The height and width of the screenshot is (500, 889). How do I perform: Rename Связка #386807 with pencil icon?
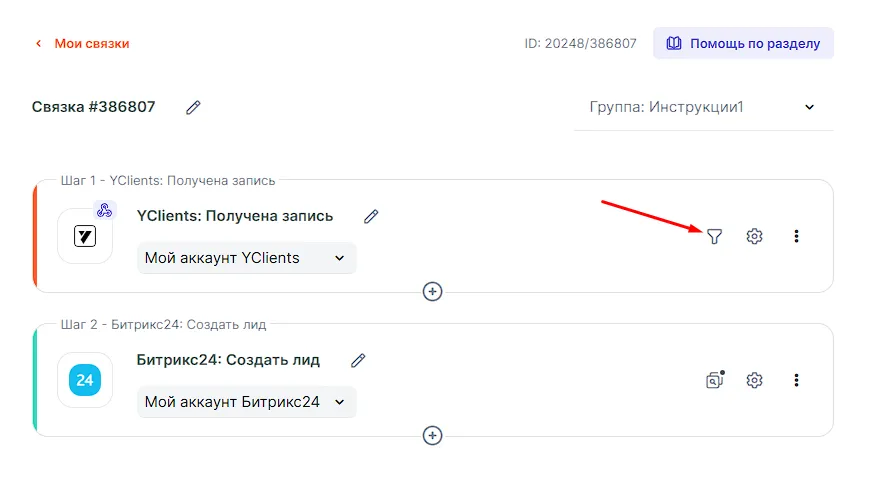(193, 107)
